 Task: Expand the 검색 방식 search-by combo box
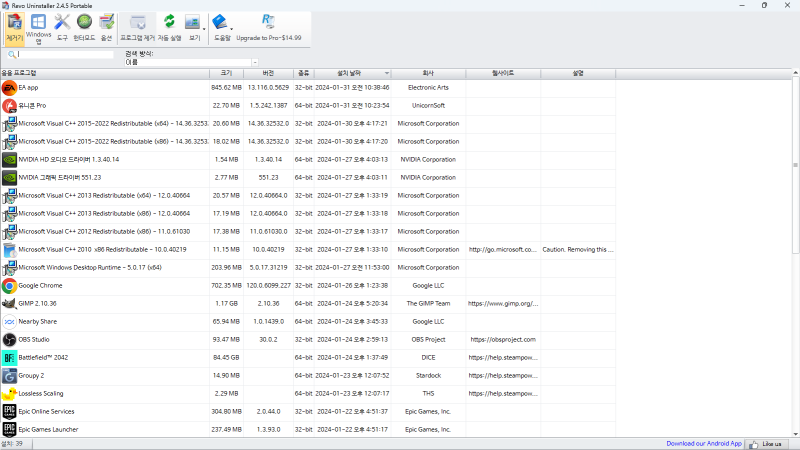(x=254, y=62)
